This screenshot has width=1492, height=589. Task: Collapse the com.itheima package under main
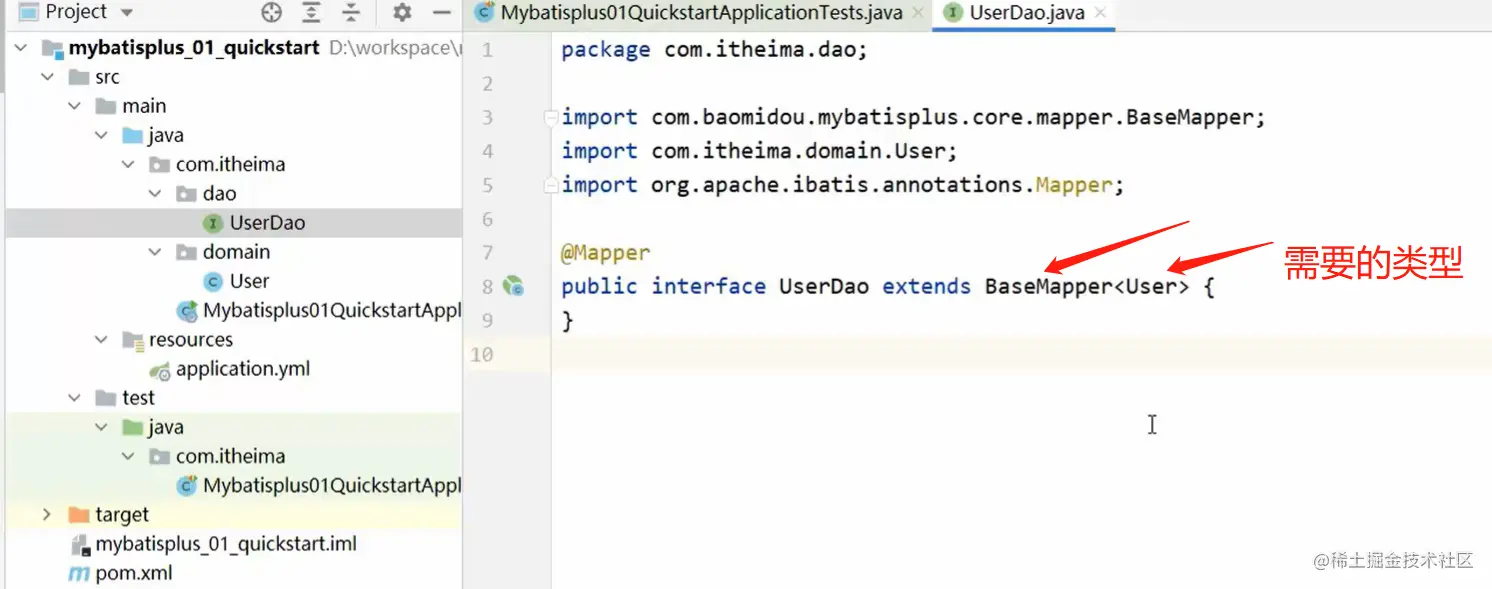coord(128,164)
